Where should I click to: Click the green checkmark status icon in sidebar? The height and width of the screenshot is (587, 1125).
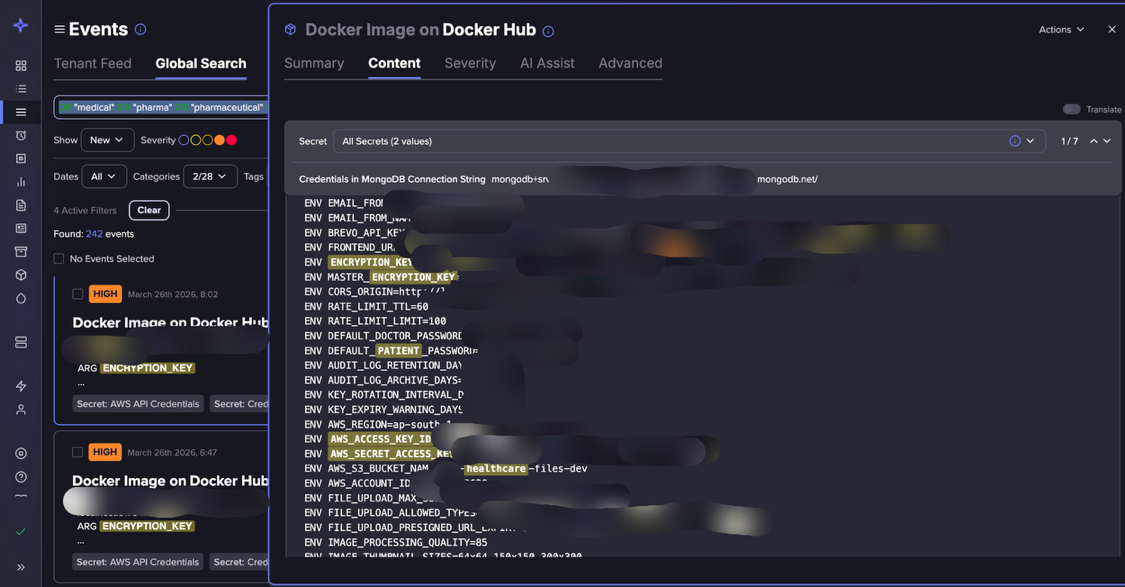(x=21, y=532)
